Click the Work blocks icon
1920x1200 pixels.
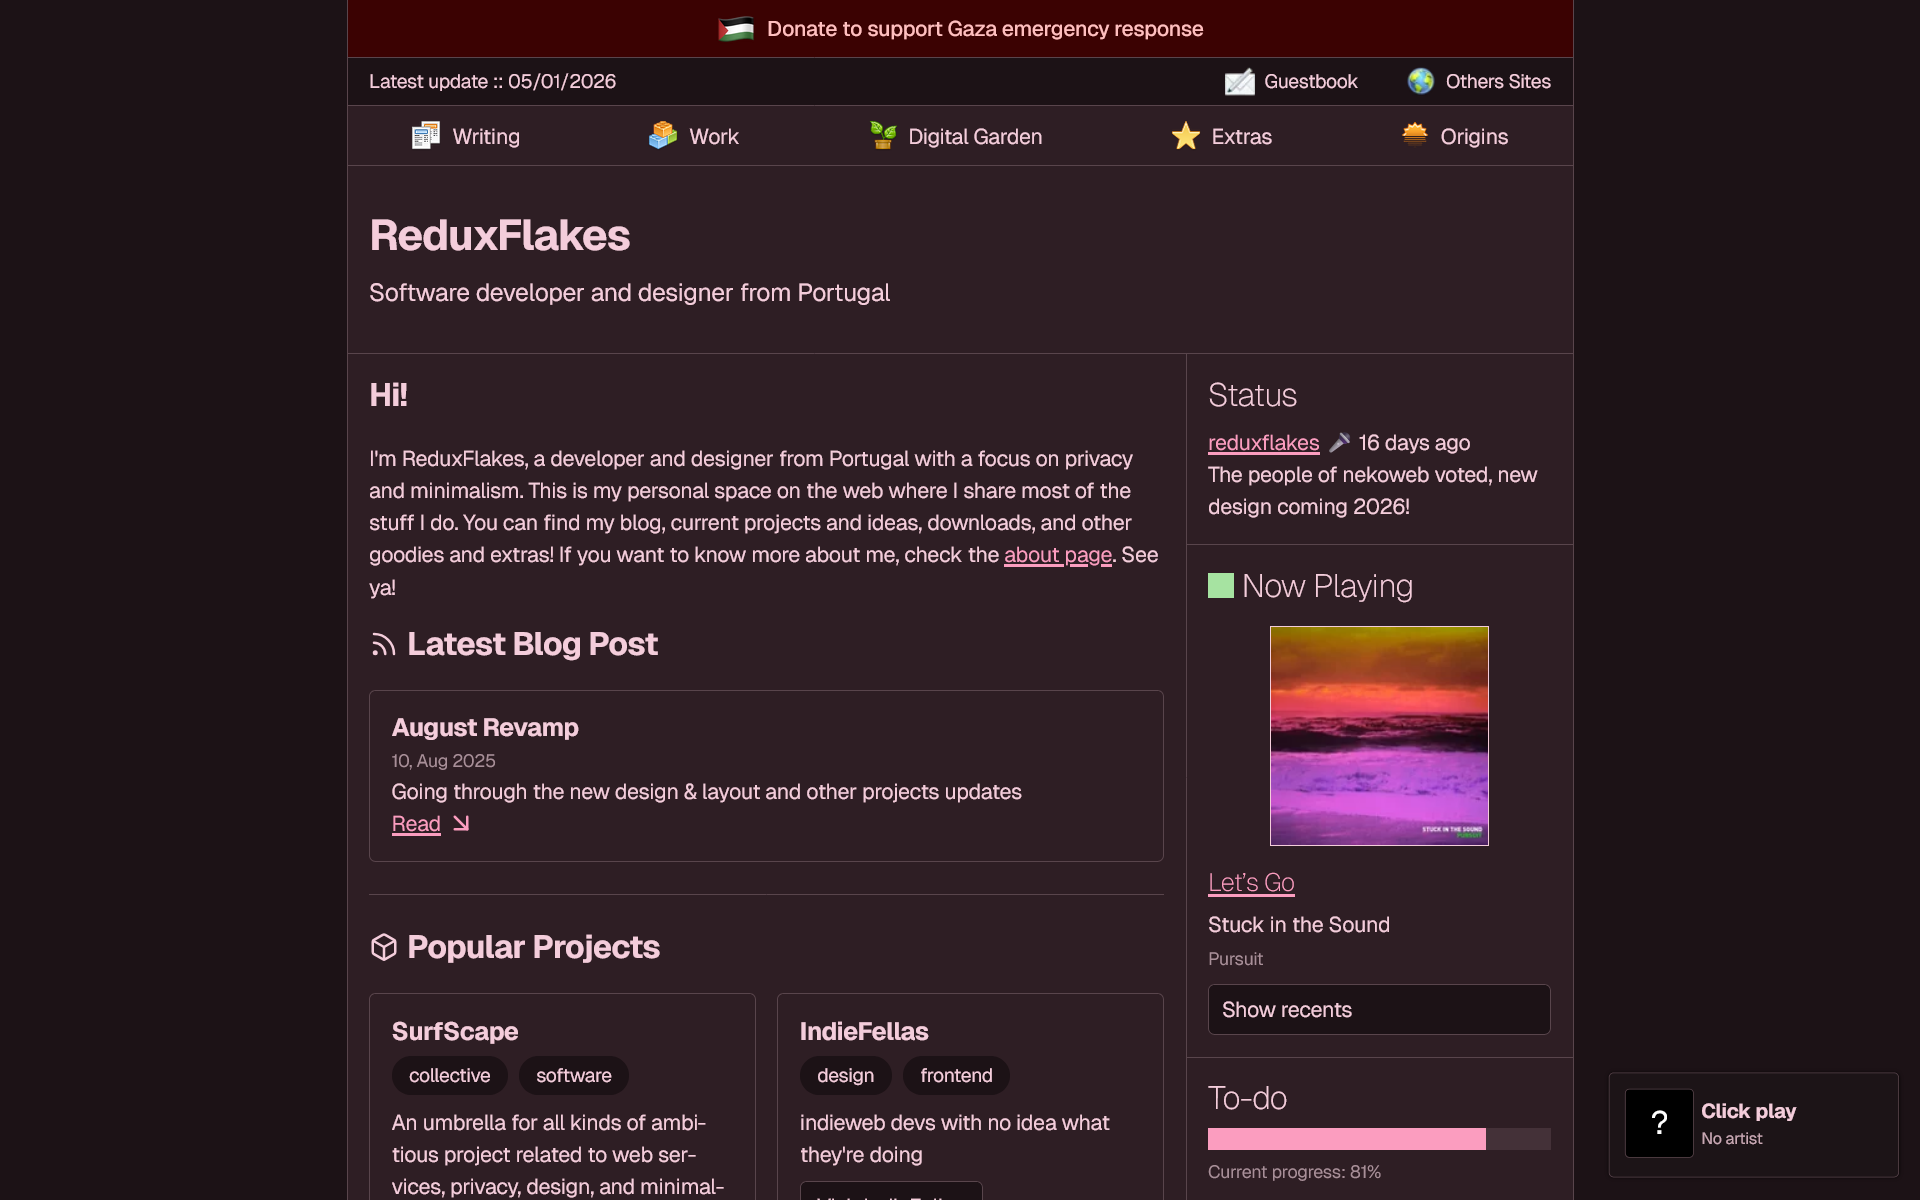[663, 136]
